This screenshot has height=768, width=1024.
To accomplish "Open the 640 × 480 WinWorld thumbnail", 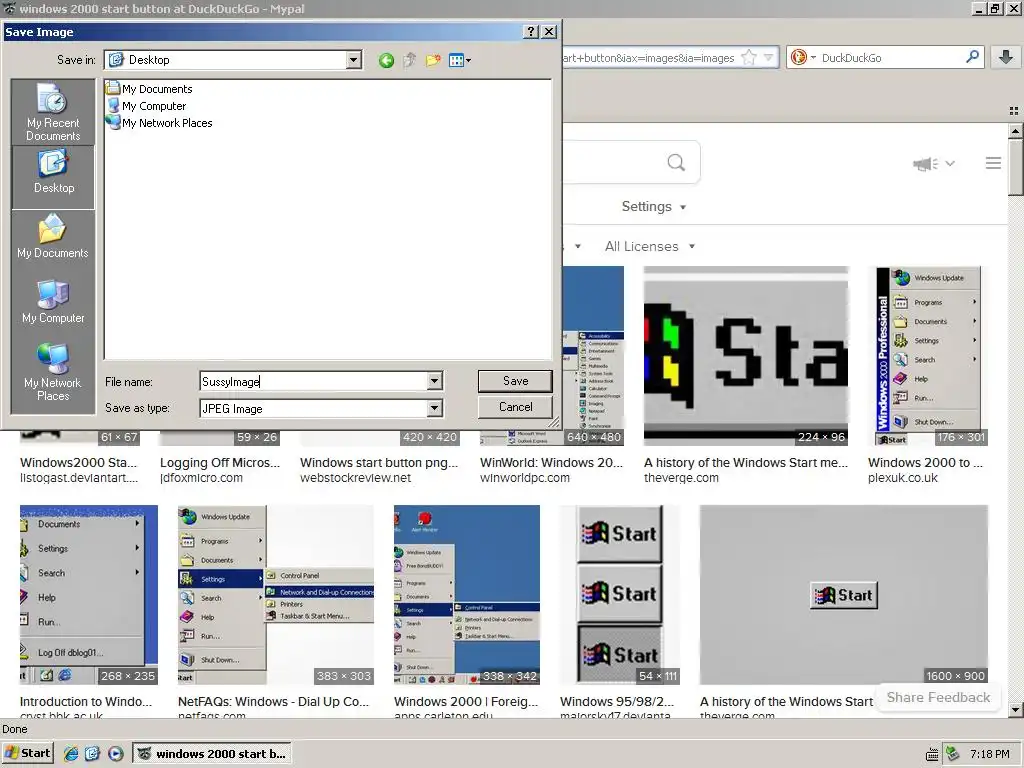I will tap(593, 356).
